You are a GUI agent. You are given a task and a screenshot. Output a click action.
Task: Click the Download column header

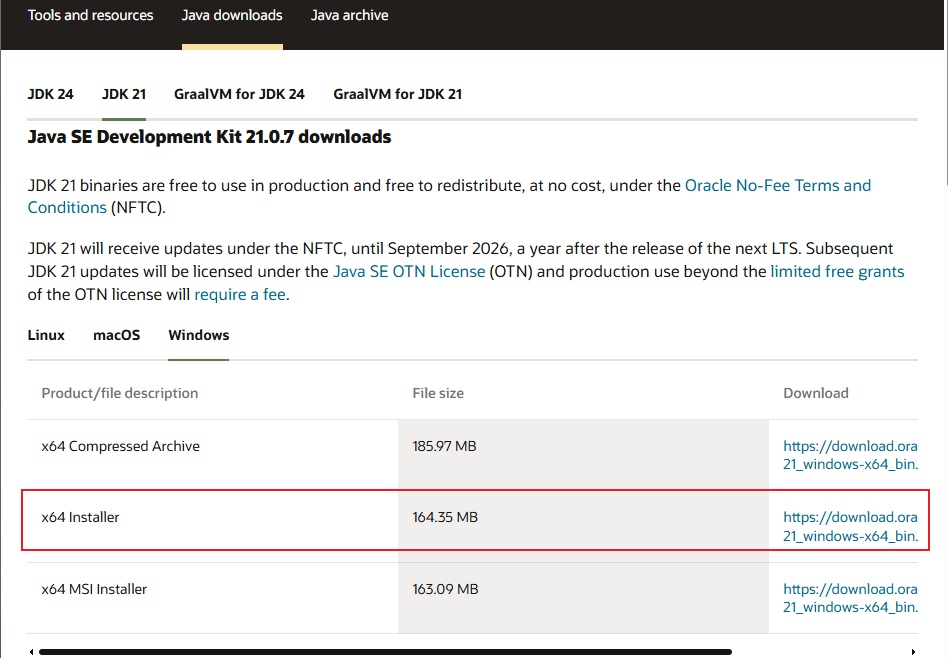pos(816,393)
